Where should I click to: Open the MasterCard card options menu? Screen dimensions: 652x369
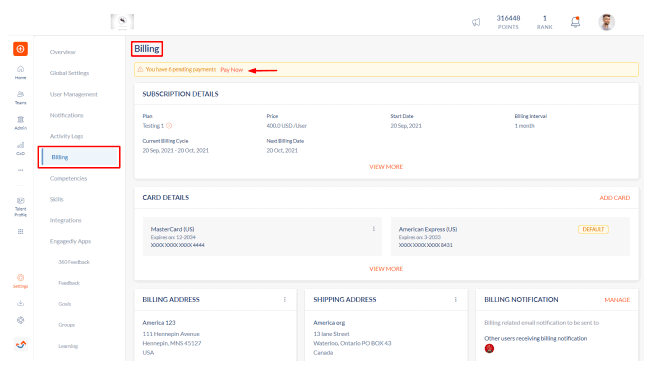[x=374, y=229]
